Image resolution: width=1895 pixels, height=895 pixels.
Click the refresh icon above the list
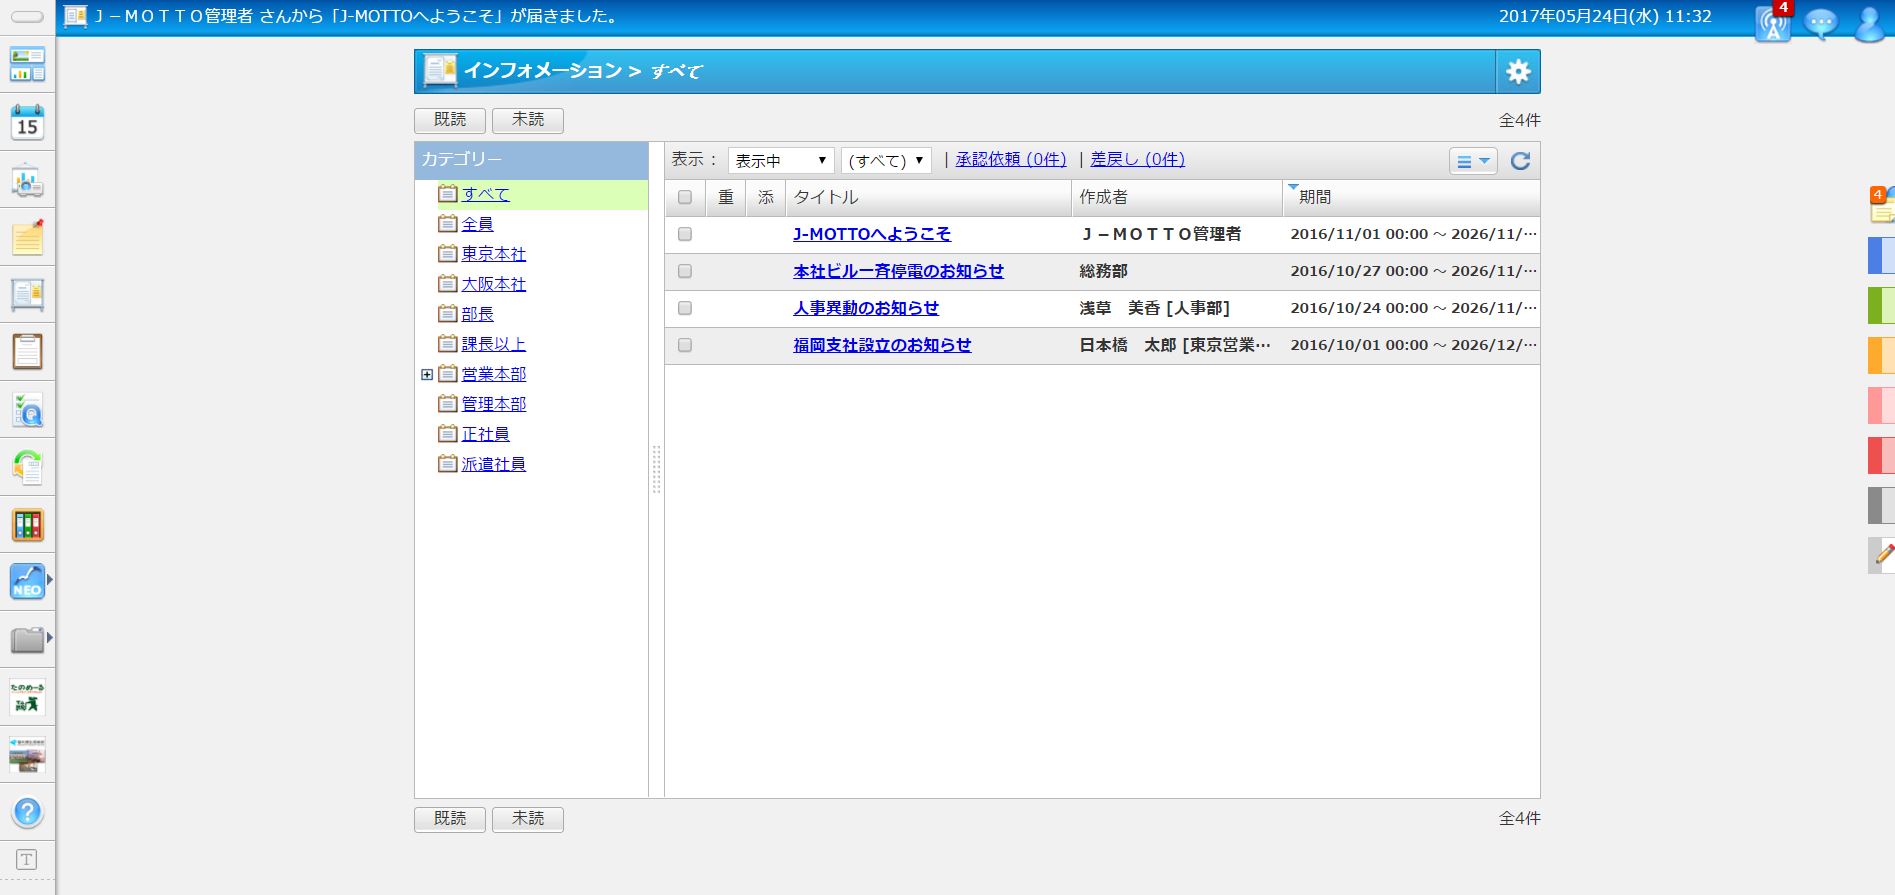(1520, 161)
